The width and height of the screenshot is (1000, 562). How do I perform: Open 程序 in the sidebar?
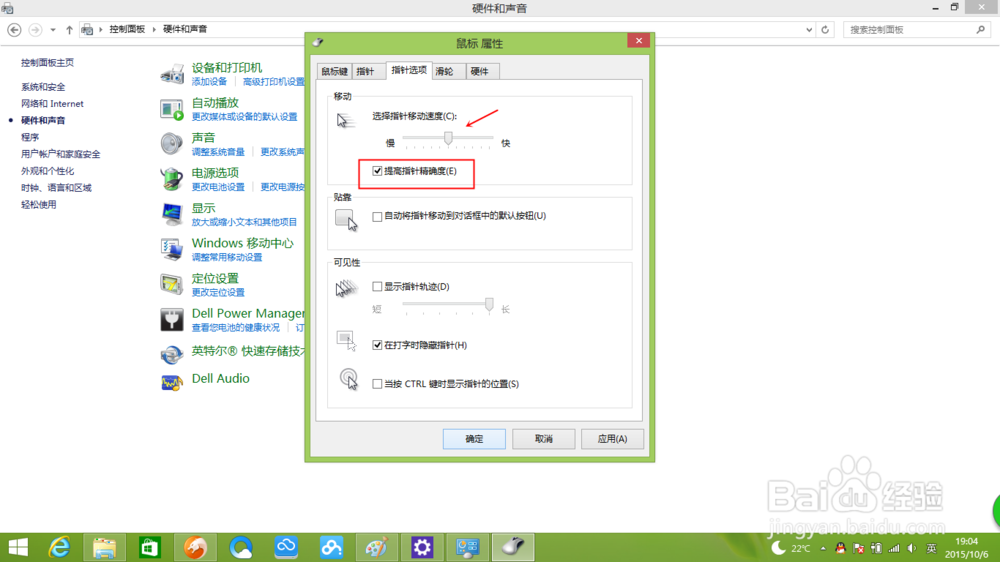[30, 137]
